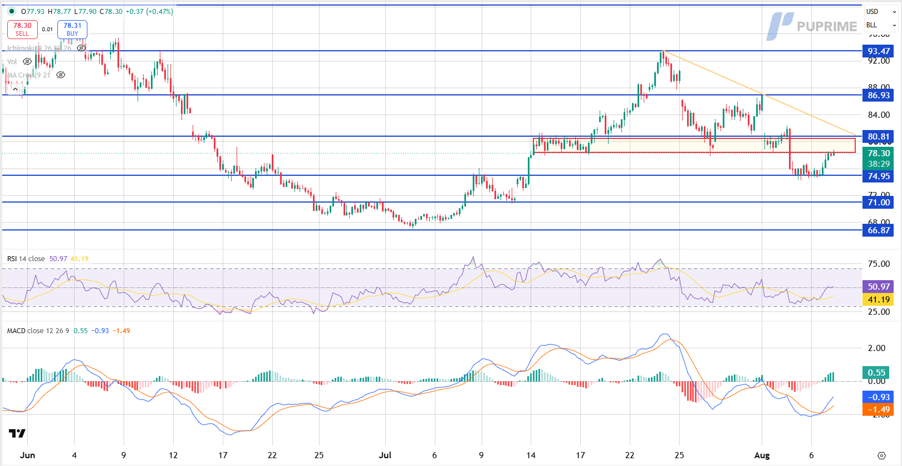Click the 71.00 price level label
Screen dimensions: 902x466
(878, 203)
